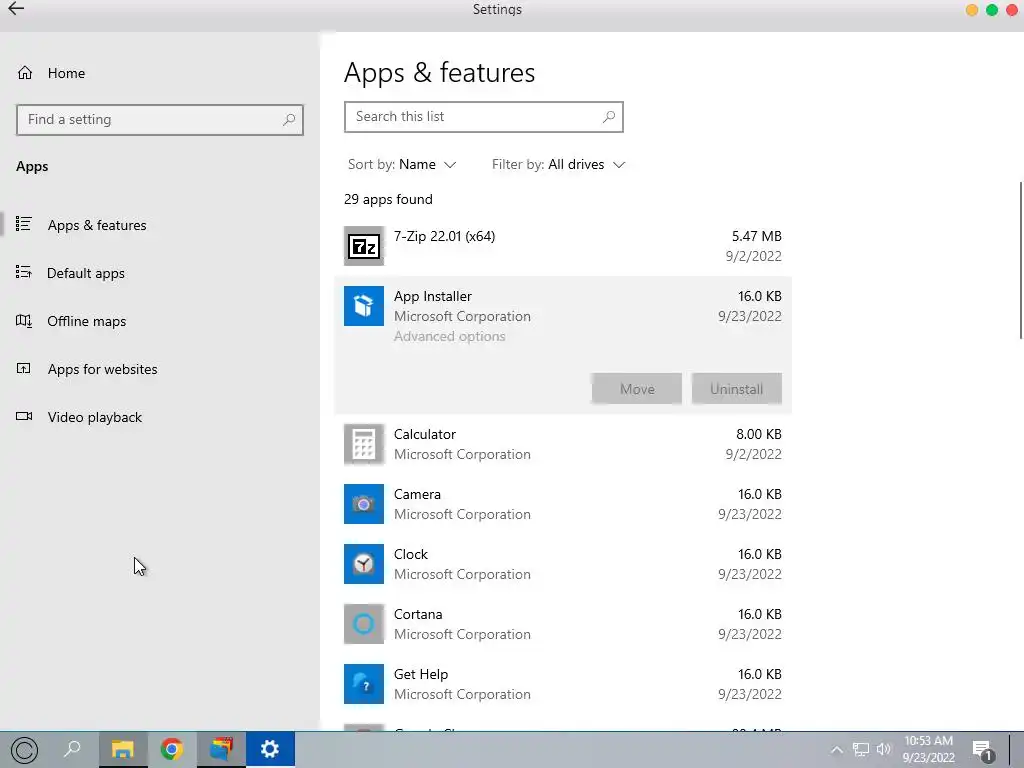
Task: Click the 29 apps found text
Action: (388, 199)
